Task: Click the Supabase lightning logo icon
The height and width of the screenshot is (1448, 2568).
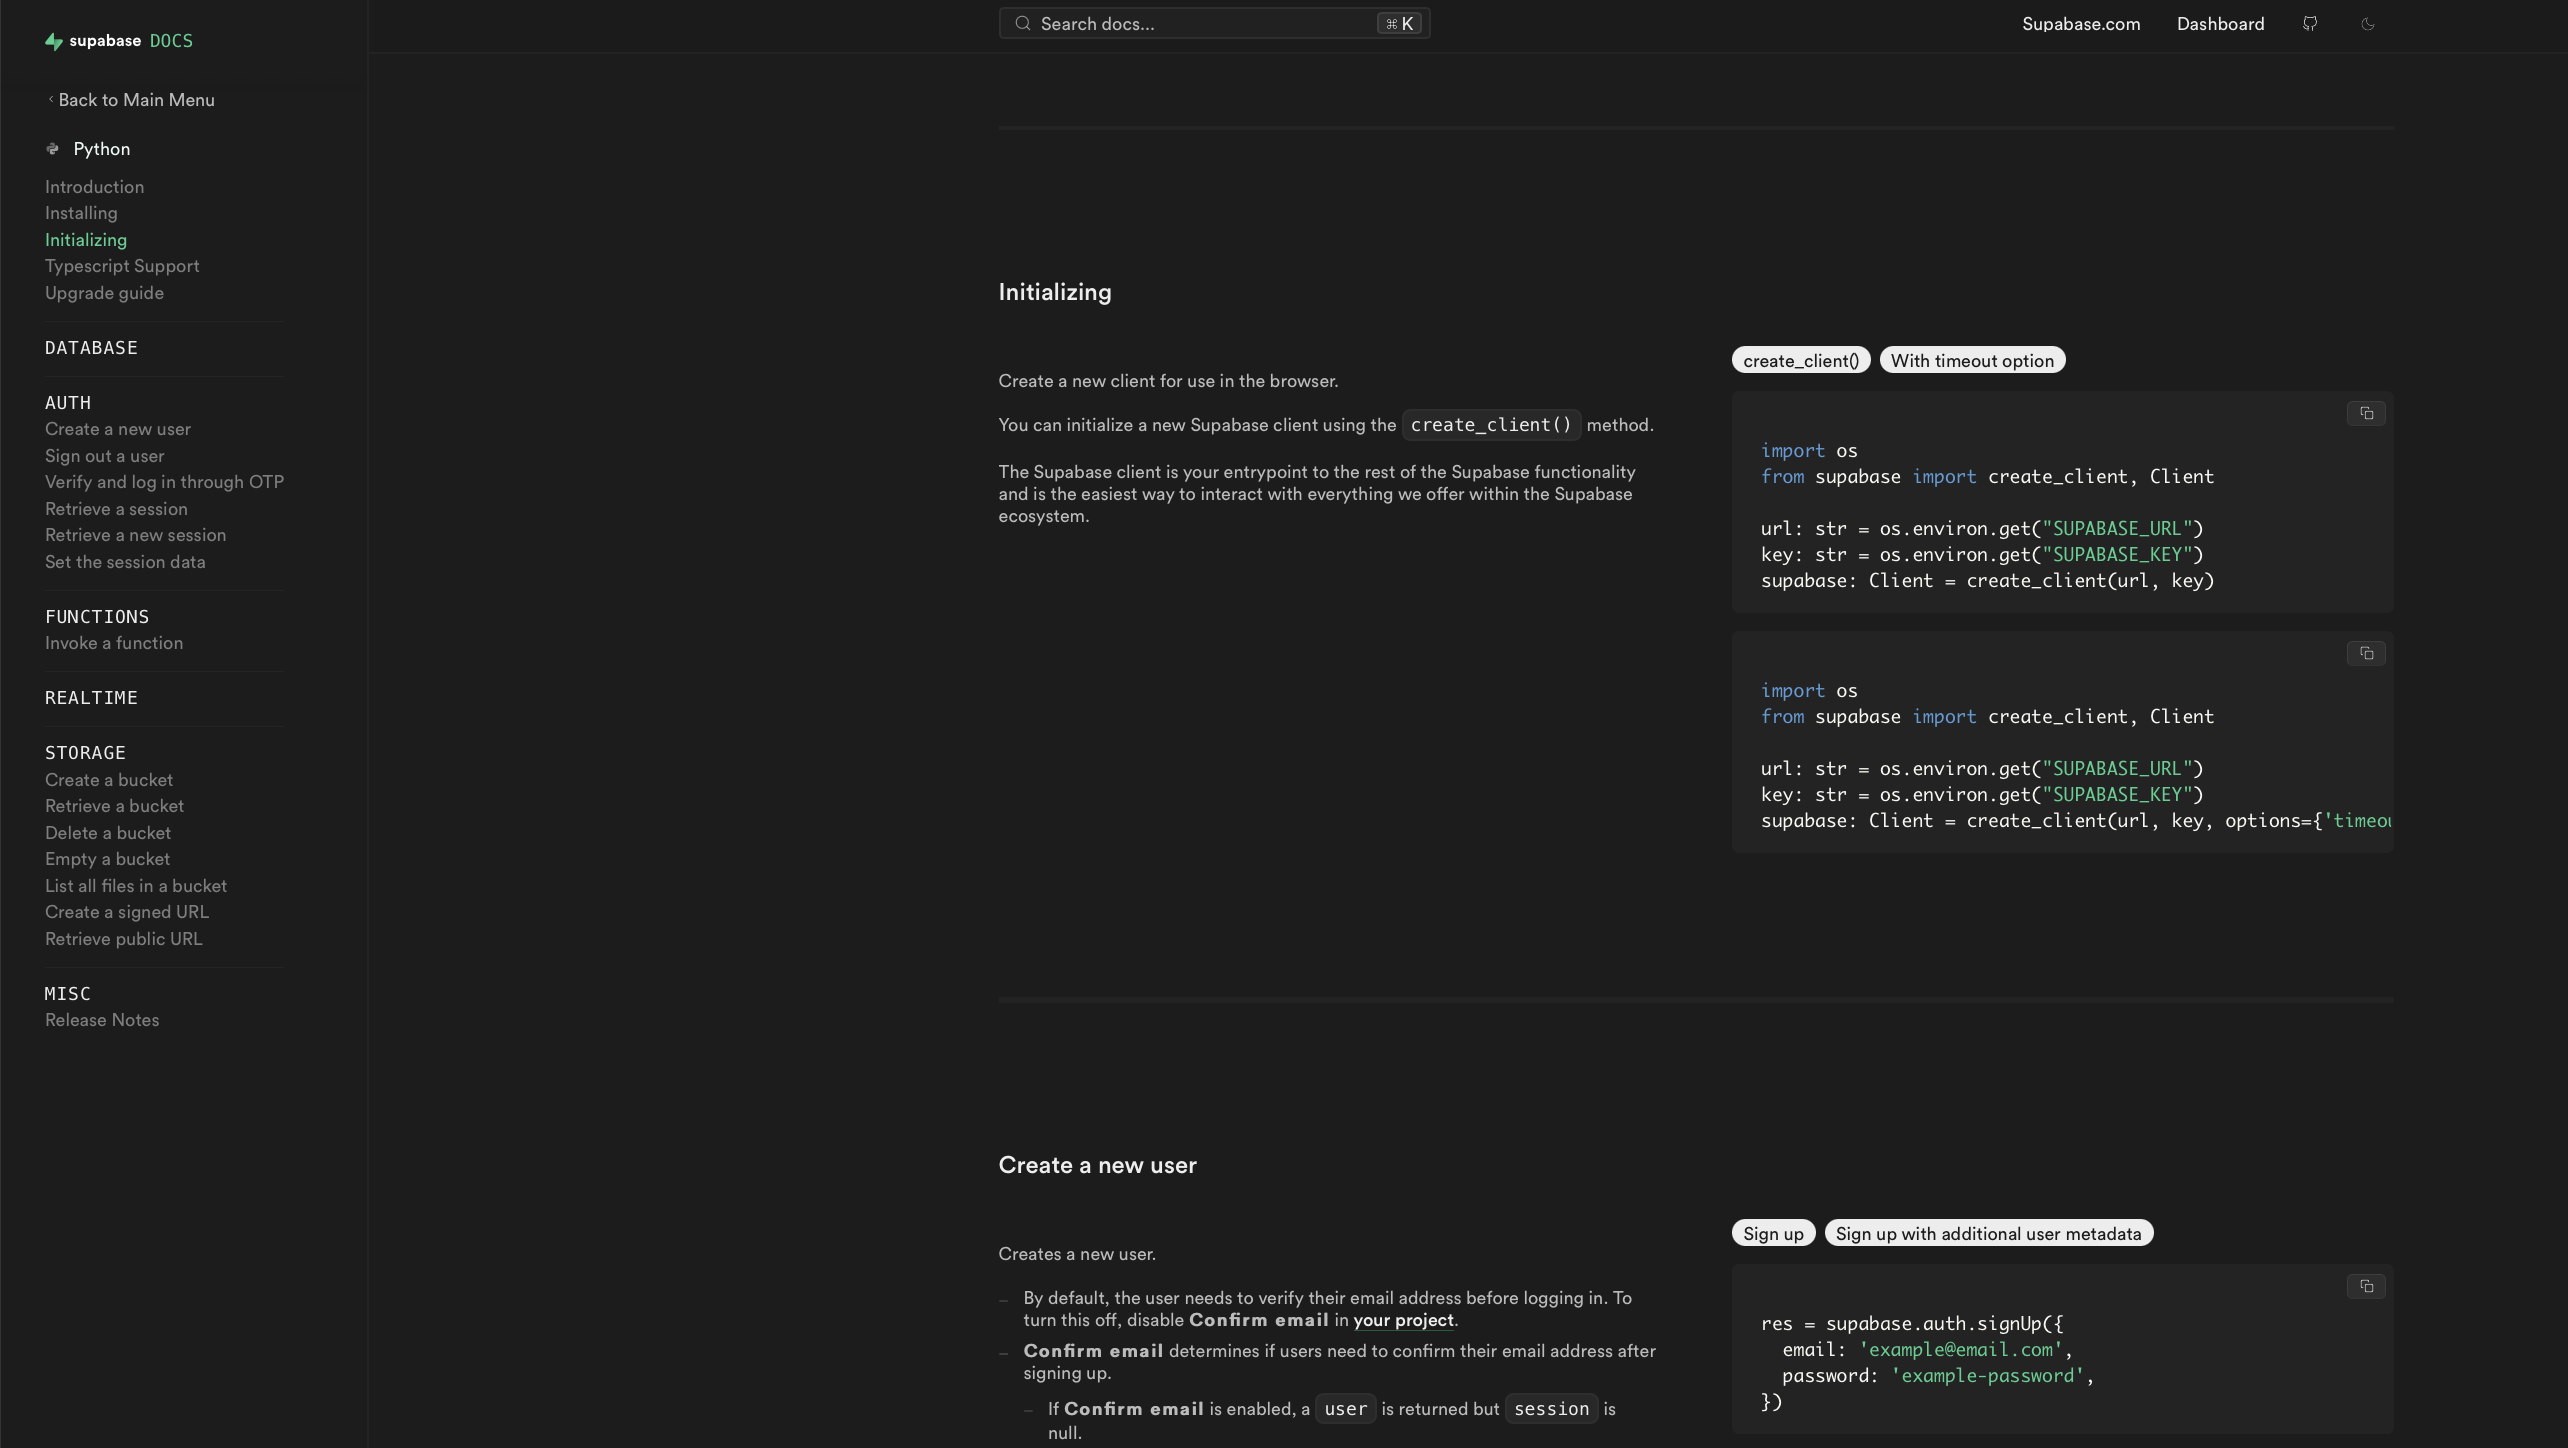Action: click(54, 41)
